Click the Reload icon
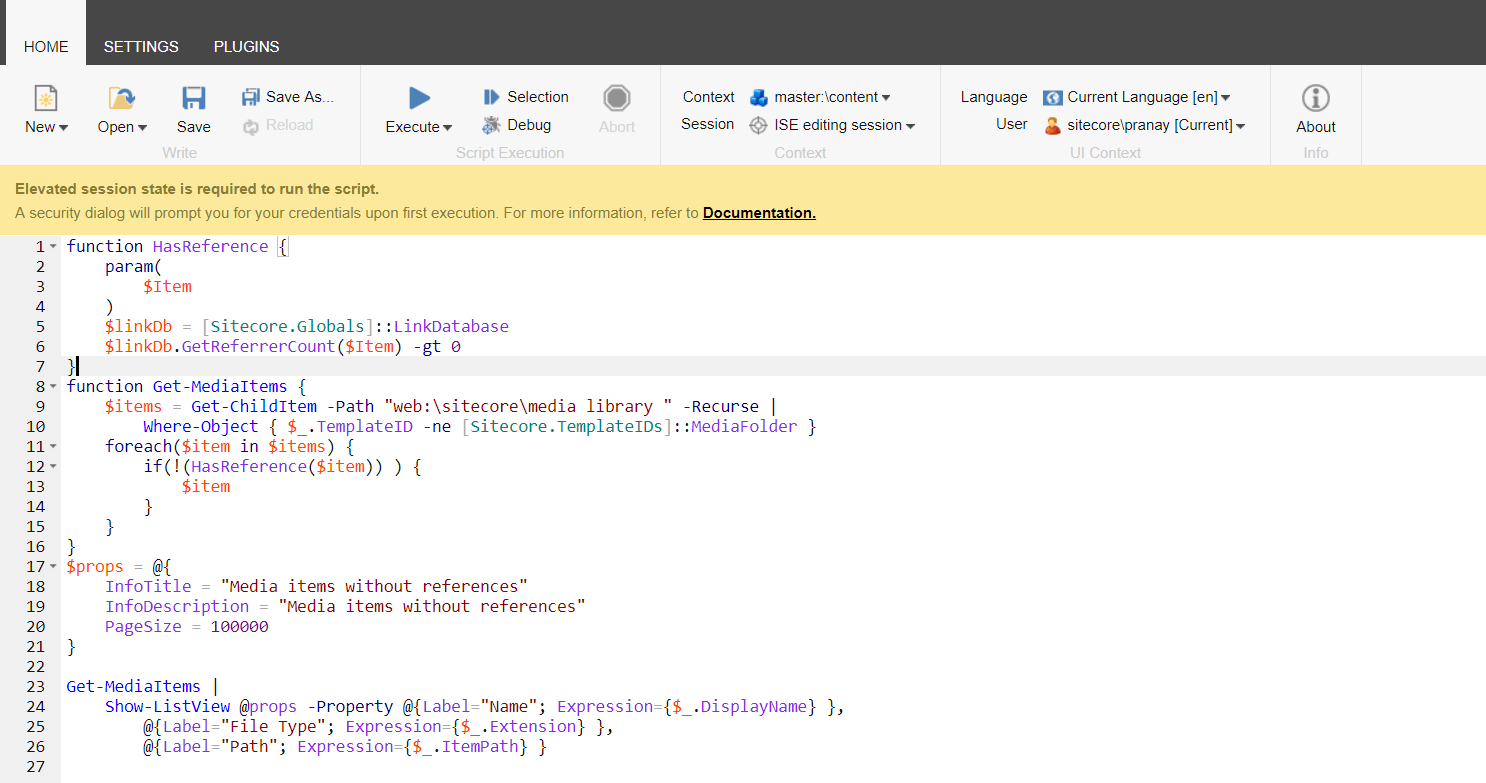Image resolution: width=1486 pixels, height=783 pixels. point(251,125)
